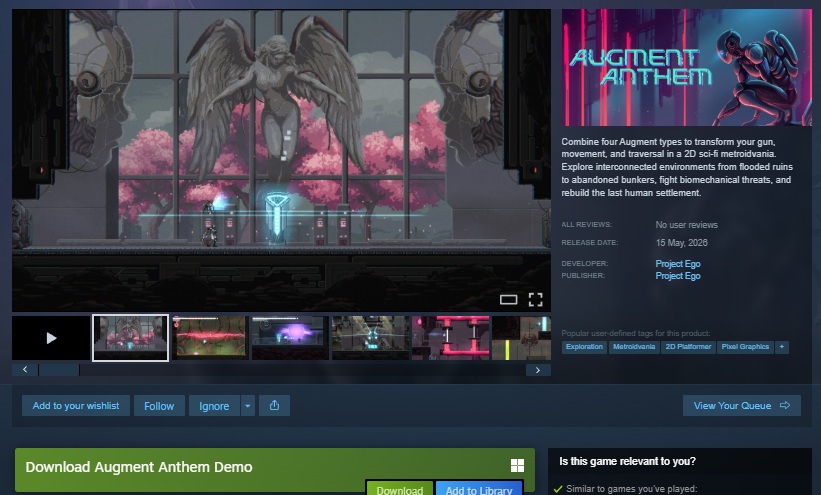Toggle theater mode on media viewer
The height and width of the screenshot is (495, 821).
pos(508,300)
